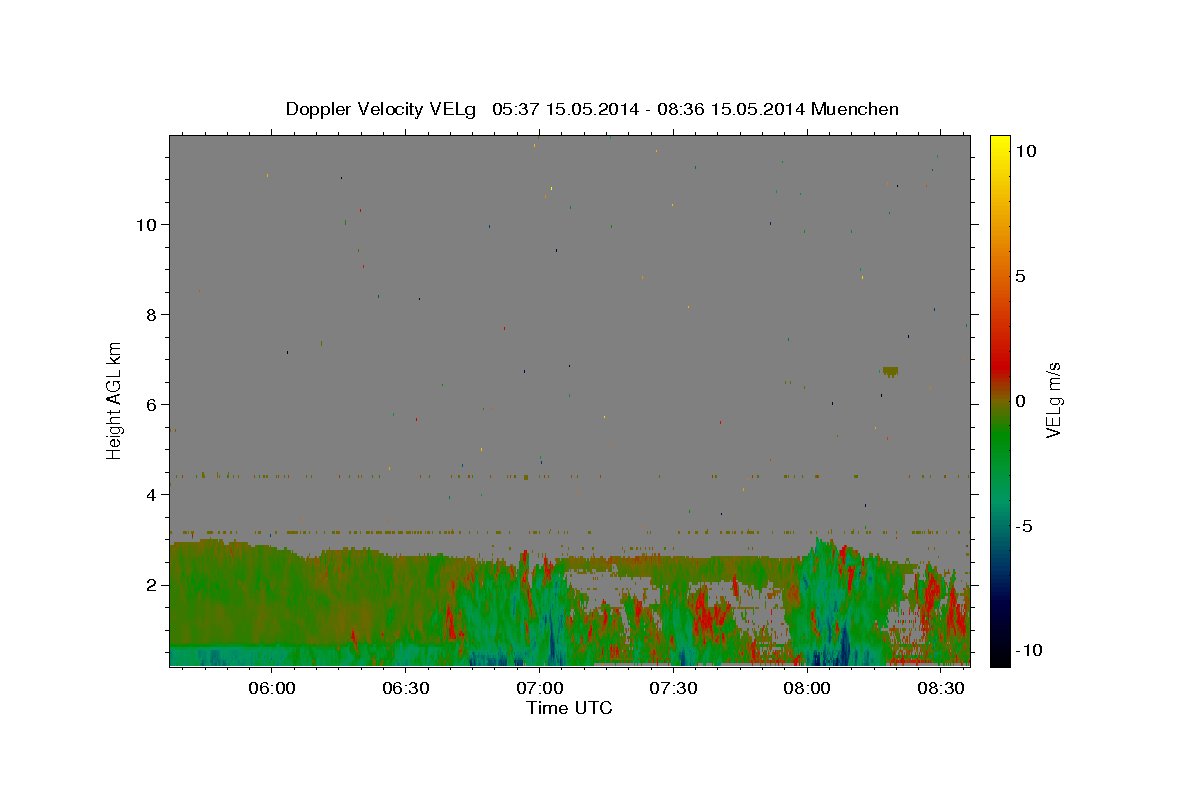1200x800 pixels.
Task: Click the 07:00 time axis label
Action: (x=540, y=688)
